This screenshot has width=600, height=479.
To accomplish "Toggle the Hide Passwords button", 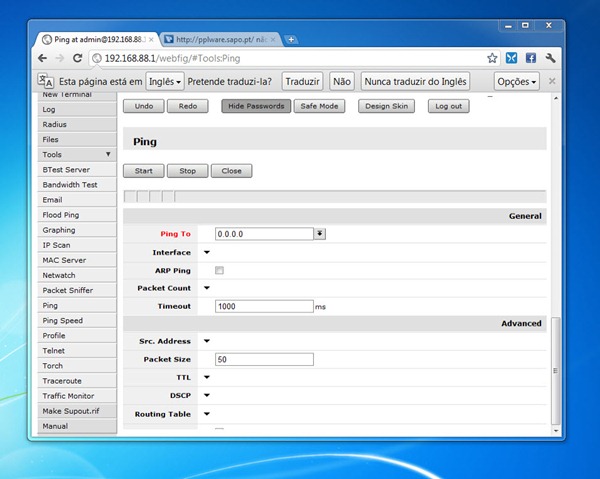I will (256, 106).
